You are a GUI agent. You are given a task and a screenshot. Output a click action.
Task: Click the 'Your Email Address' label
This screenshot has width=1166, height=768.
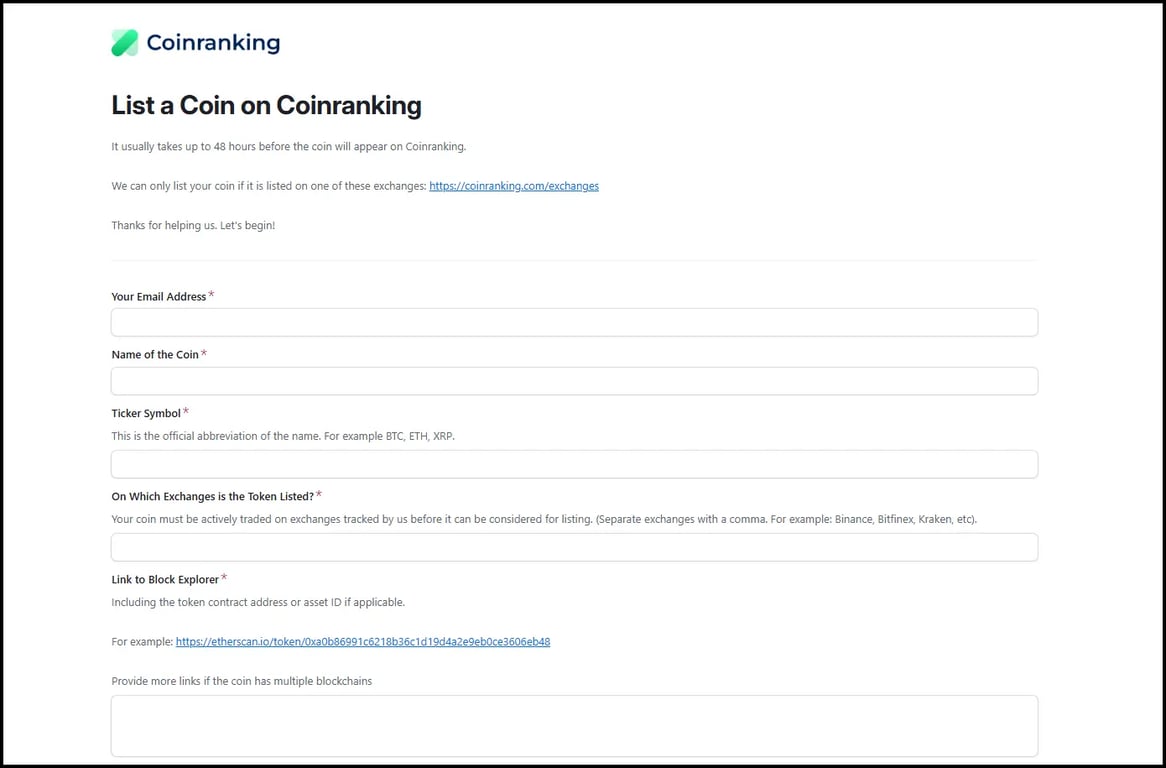[x=158, y=297]
